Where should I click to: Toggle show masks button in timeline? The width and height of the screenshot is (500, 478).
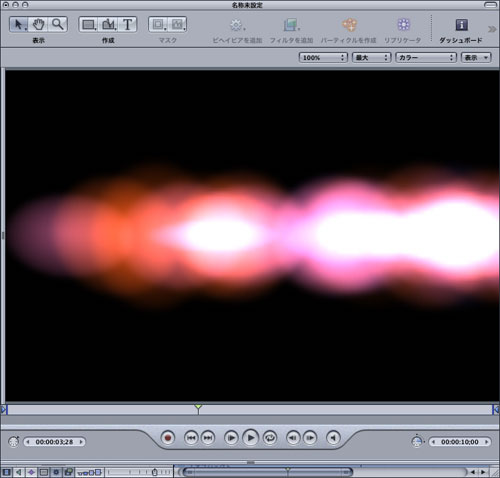point(44,472)
